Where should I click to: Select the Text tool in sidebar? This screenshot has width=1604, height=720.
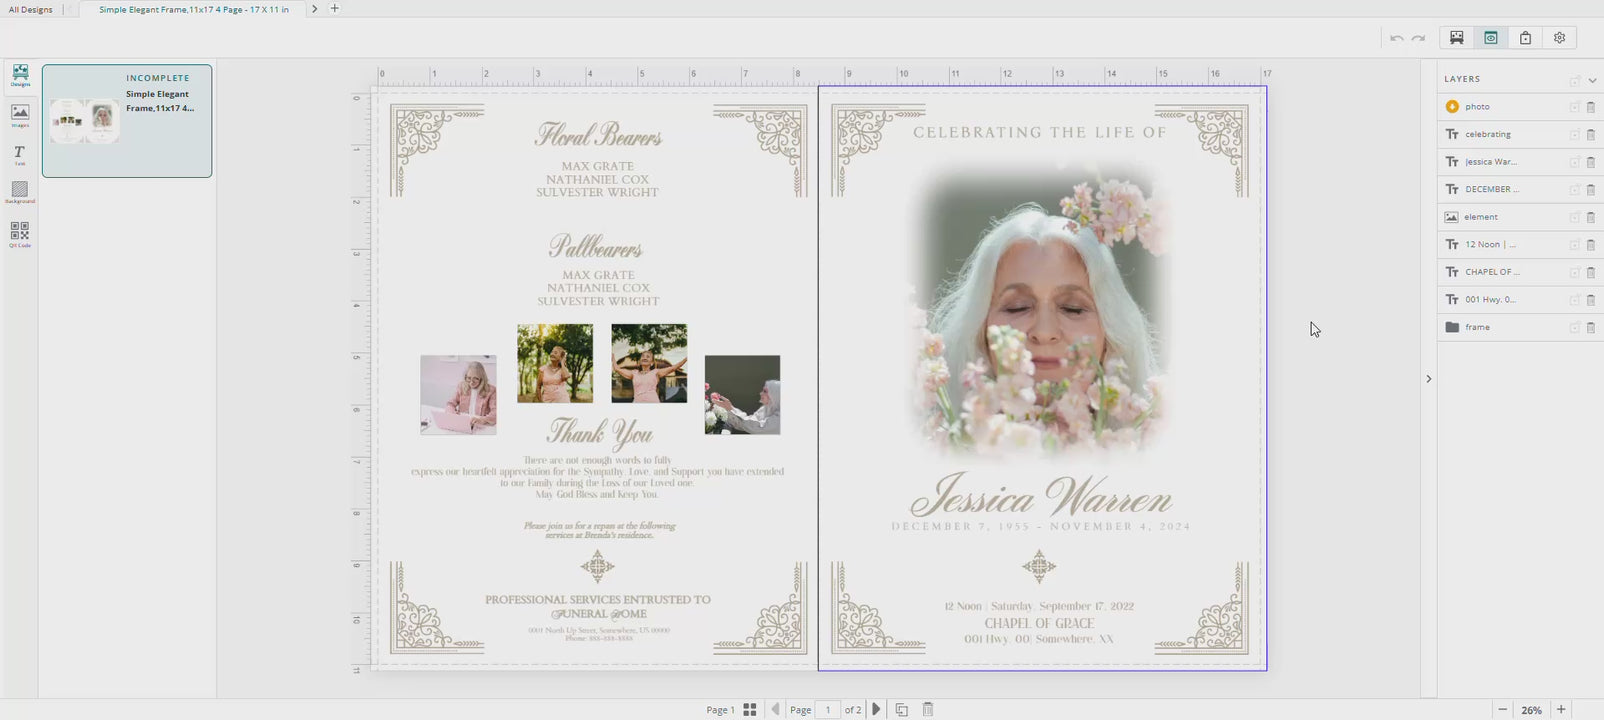19,154
